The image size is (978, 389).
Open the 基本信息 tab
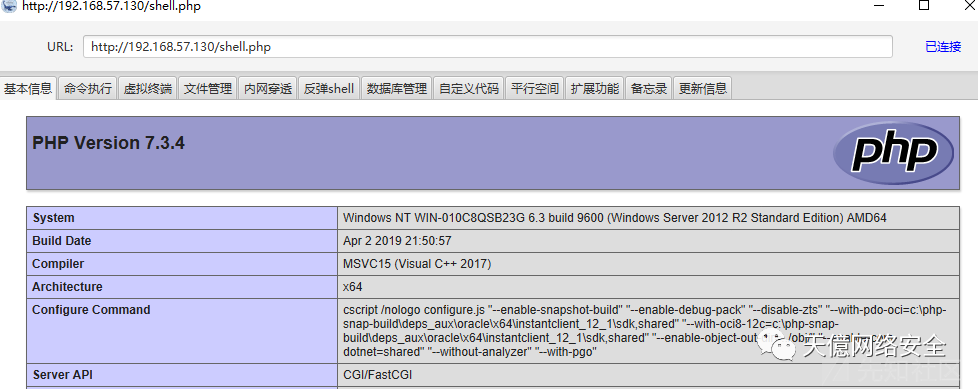tap(28, 89)
